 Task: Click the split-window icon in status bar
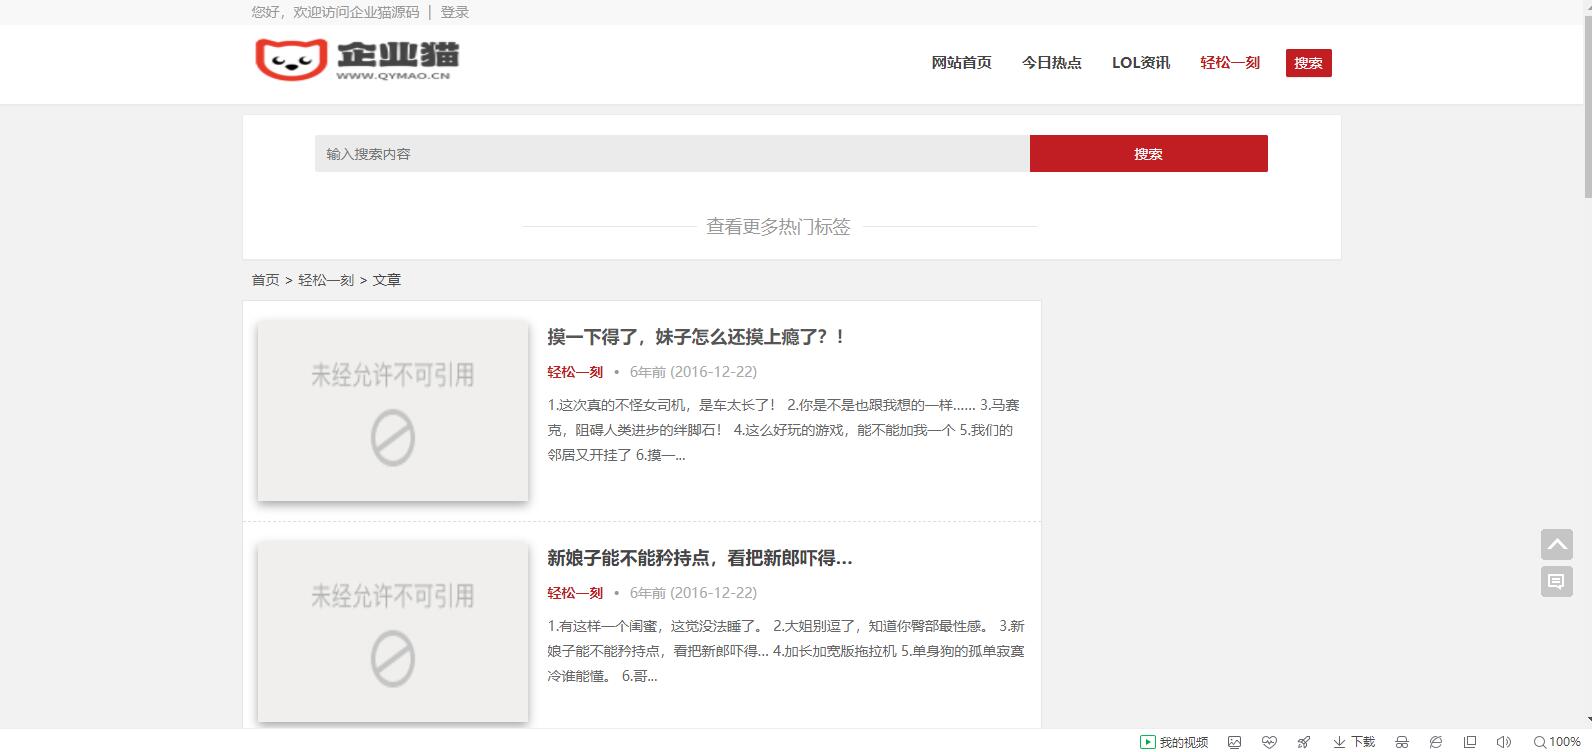coord(1469,742)
